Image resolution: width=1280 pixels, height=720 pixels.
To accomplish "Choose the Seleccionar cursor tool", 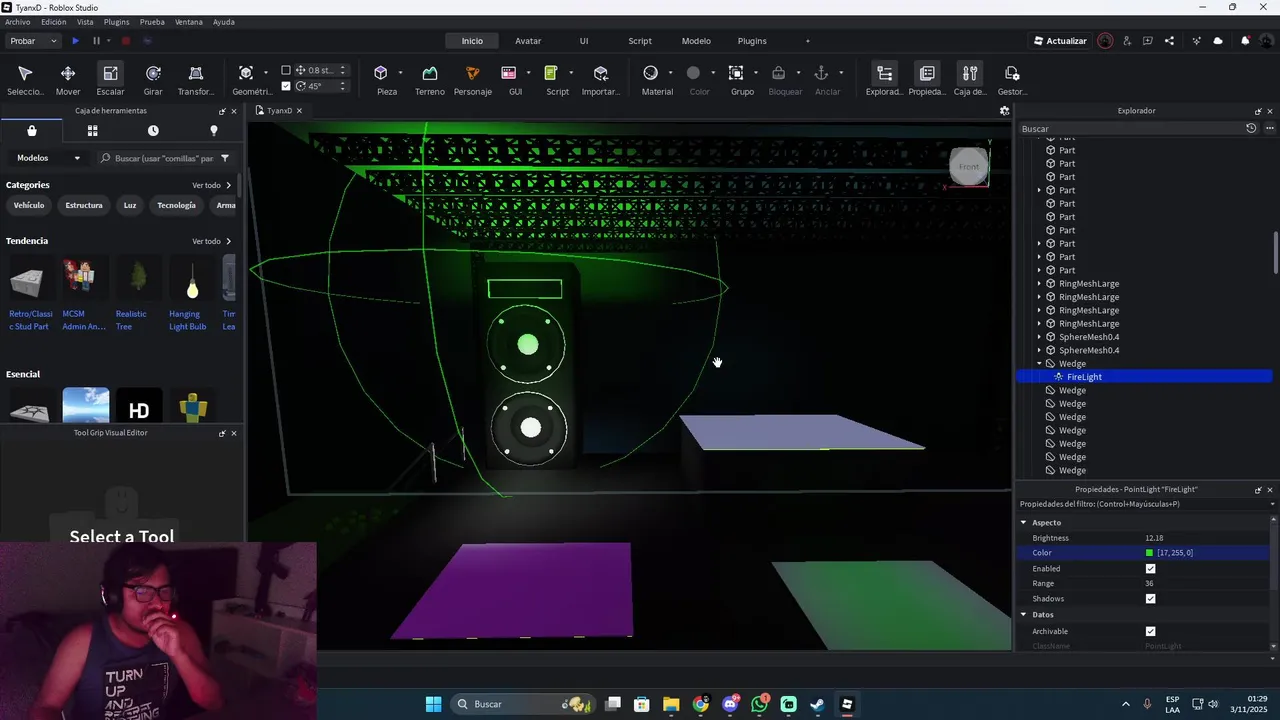I will click(25, 79).
